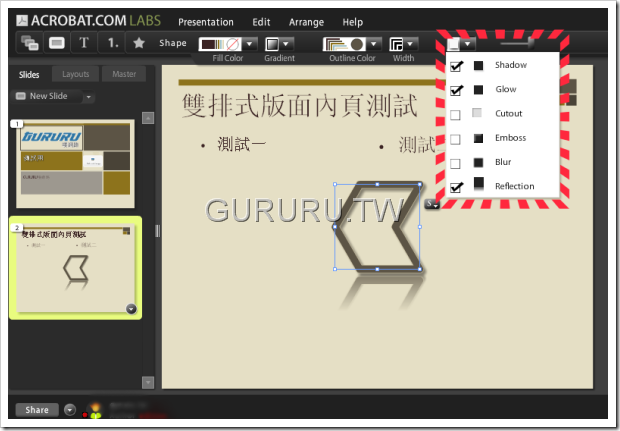Click the Shadow effect preview icon
The height and width of the screenshot is (431, 620).
click(478, 65)
